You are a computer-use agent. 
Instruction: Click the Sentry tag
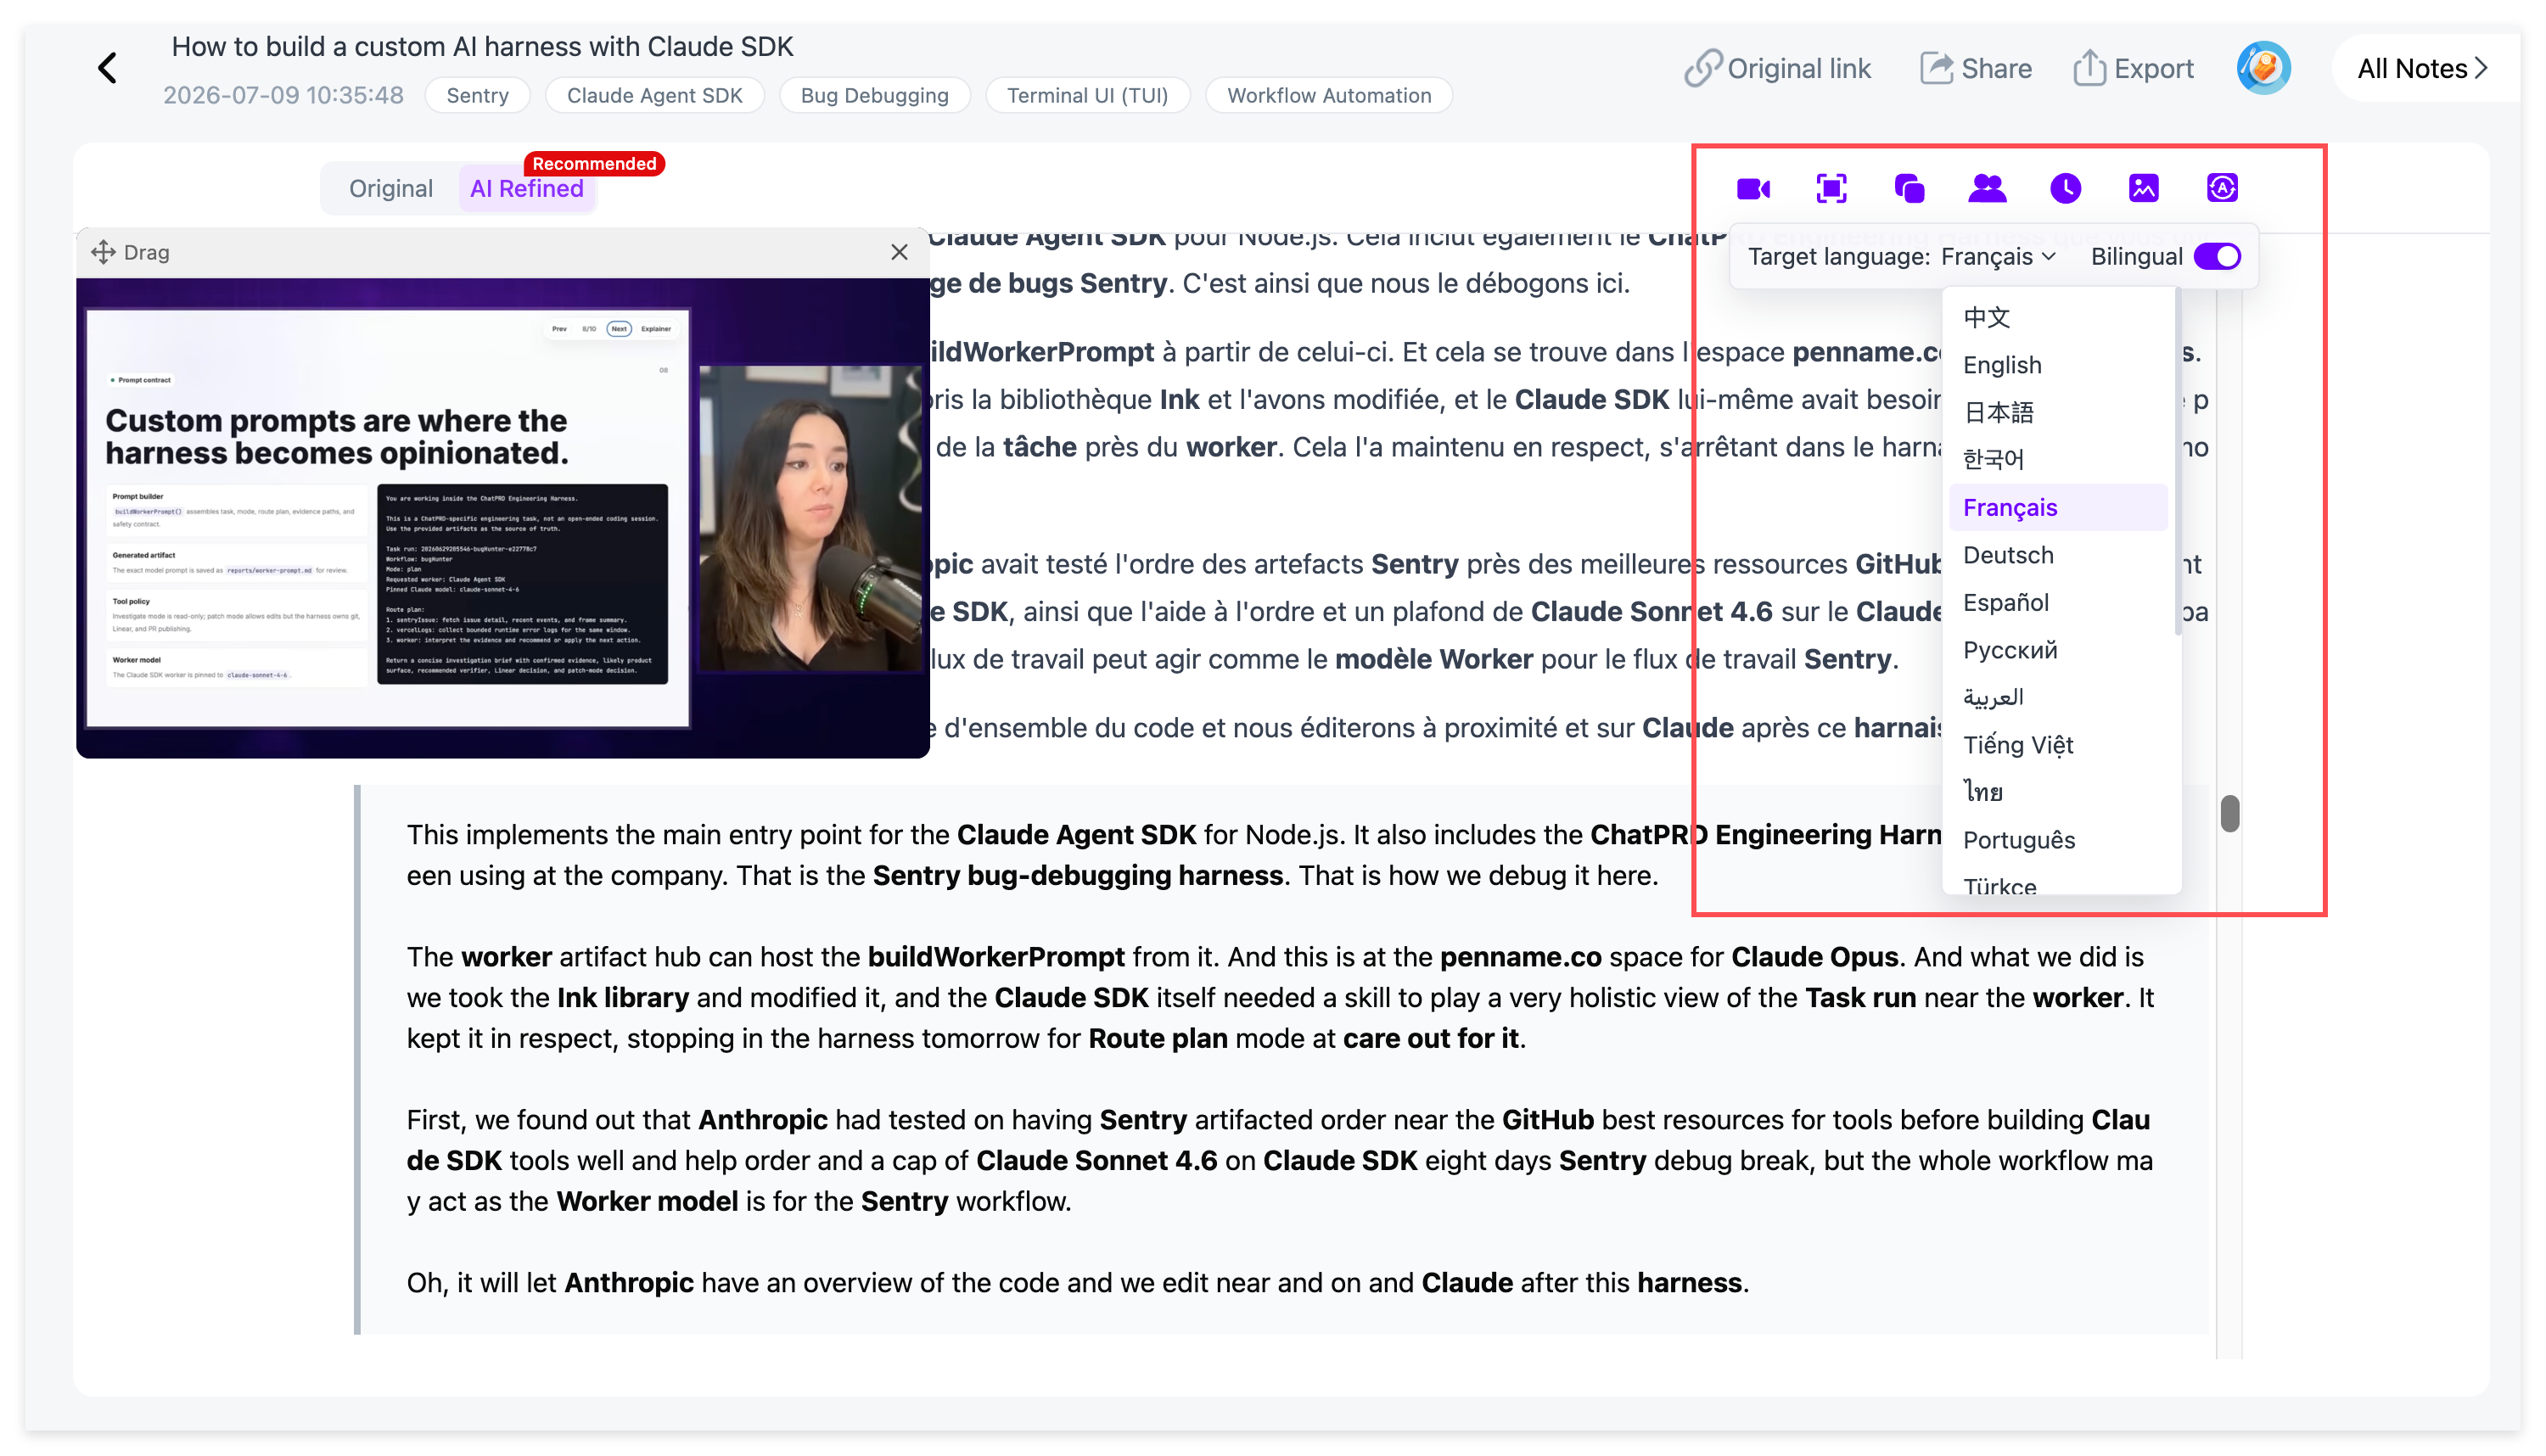point(477,95)
